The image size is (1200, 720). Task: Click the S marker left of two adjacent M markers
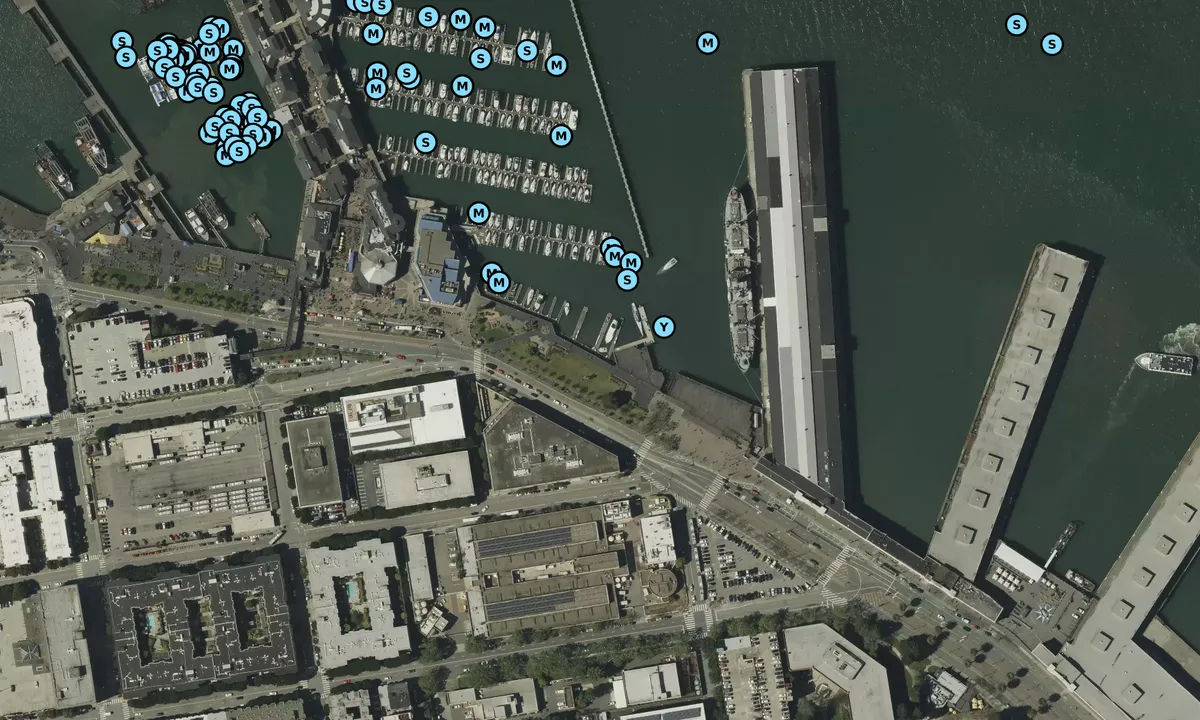click(428, 16)
